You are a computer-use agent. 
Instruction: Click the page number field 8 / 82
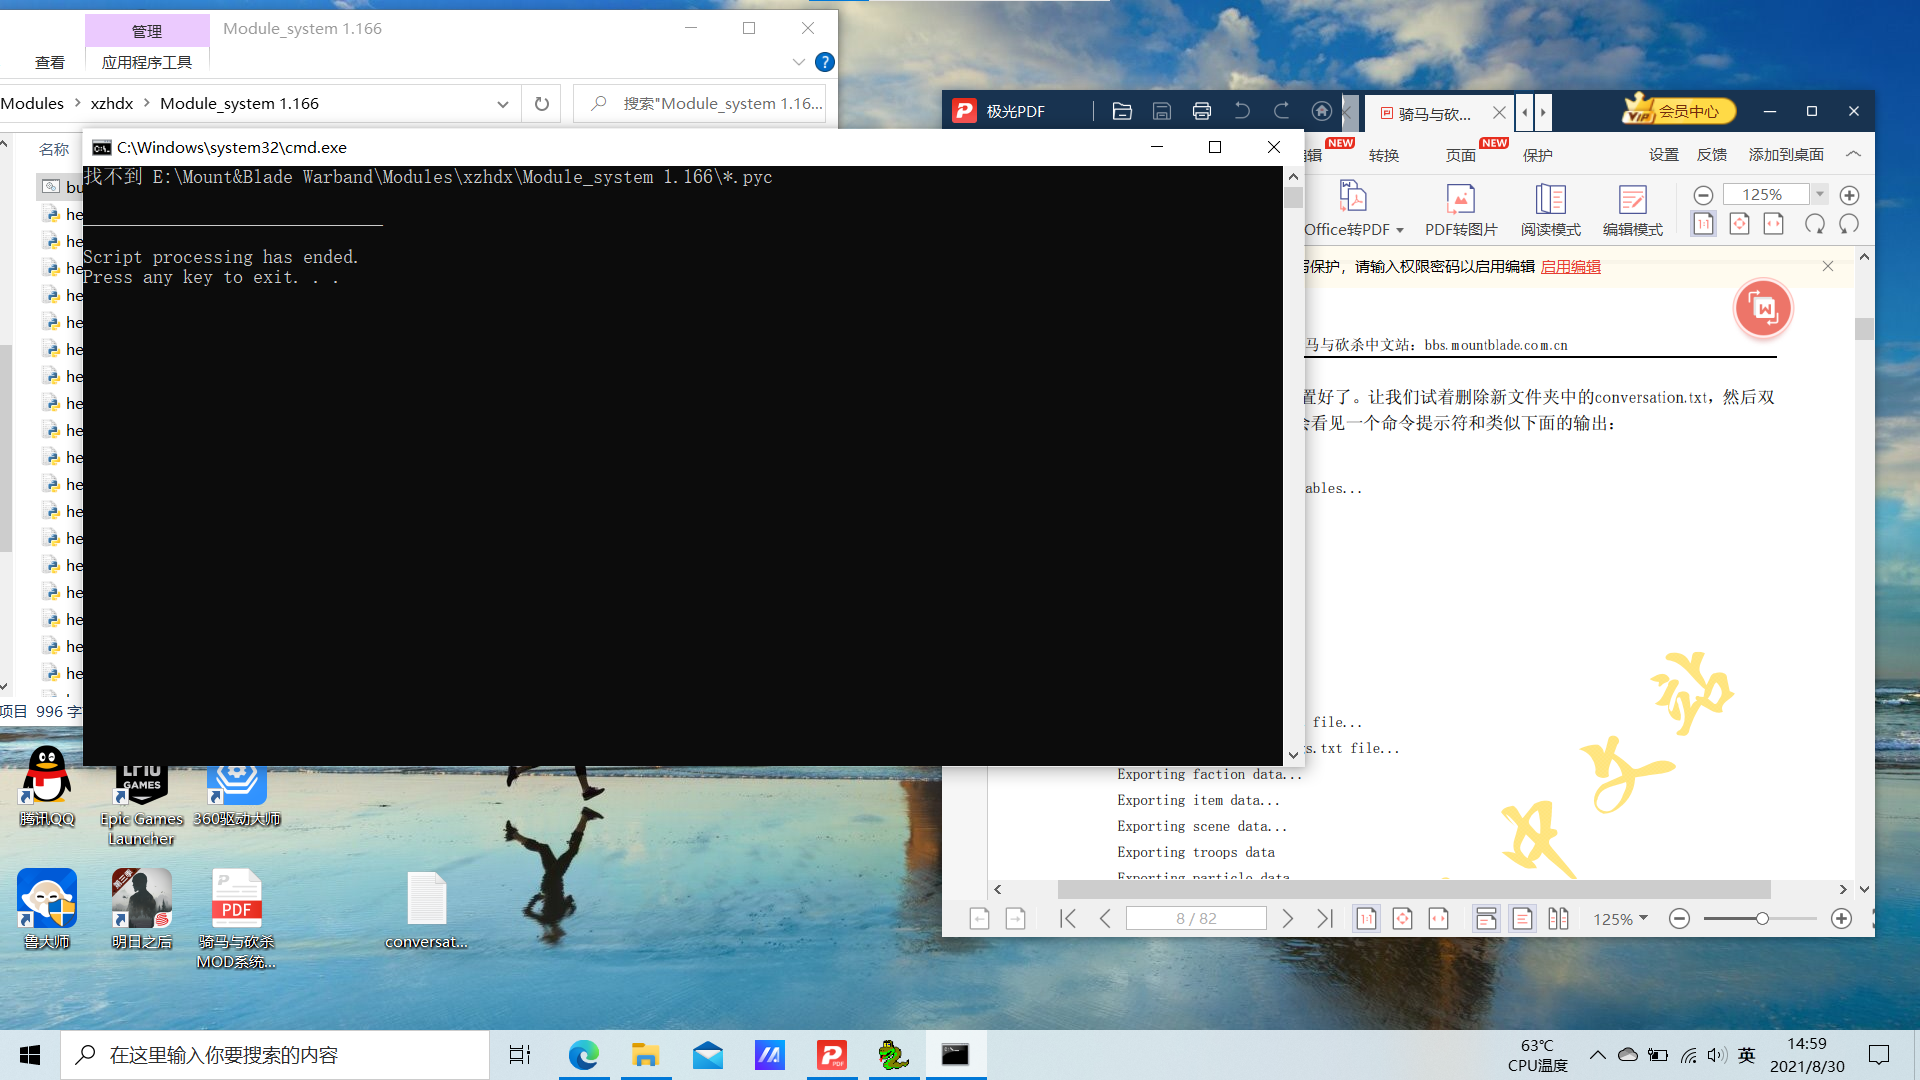(x=1196, y=918)
